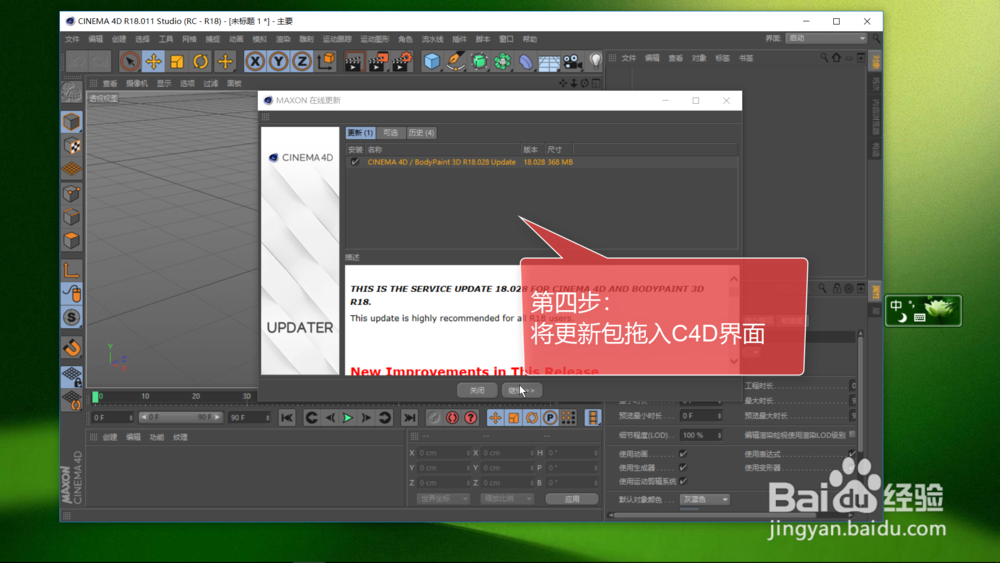Switch to 可选 tab in updater
Viewport: 1000px width, 563px height.
[x=390, y=133]
